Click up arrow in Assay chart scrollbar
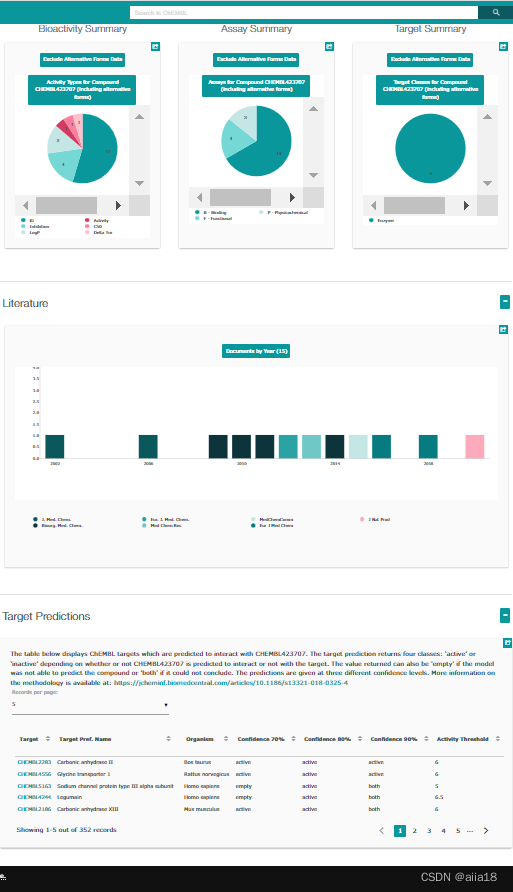Viewport: 513px width, 892px height. (313, 109)
